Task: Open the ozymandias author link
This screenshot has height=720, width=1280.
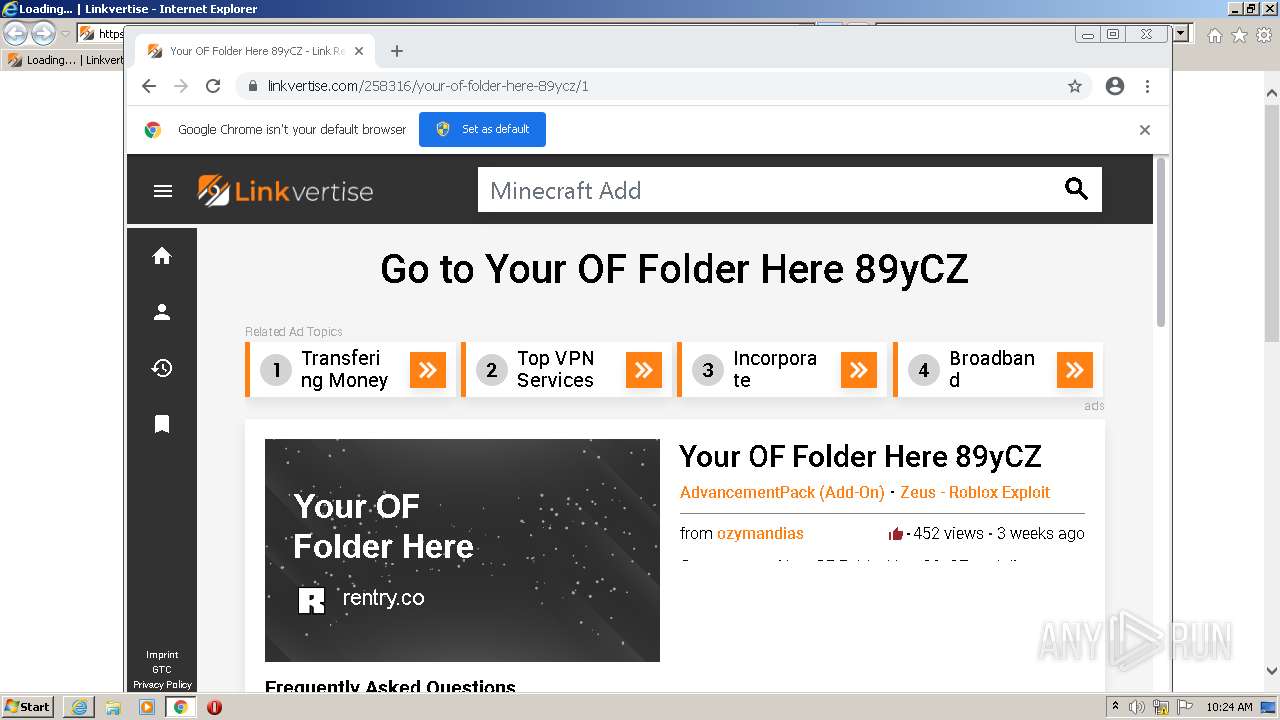Action: [760, 534]
